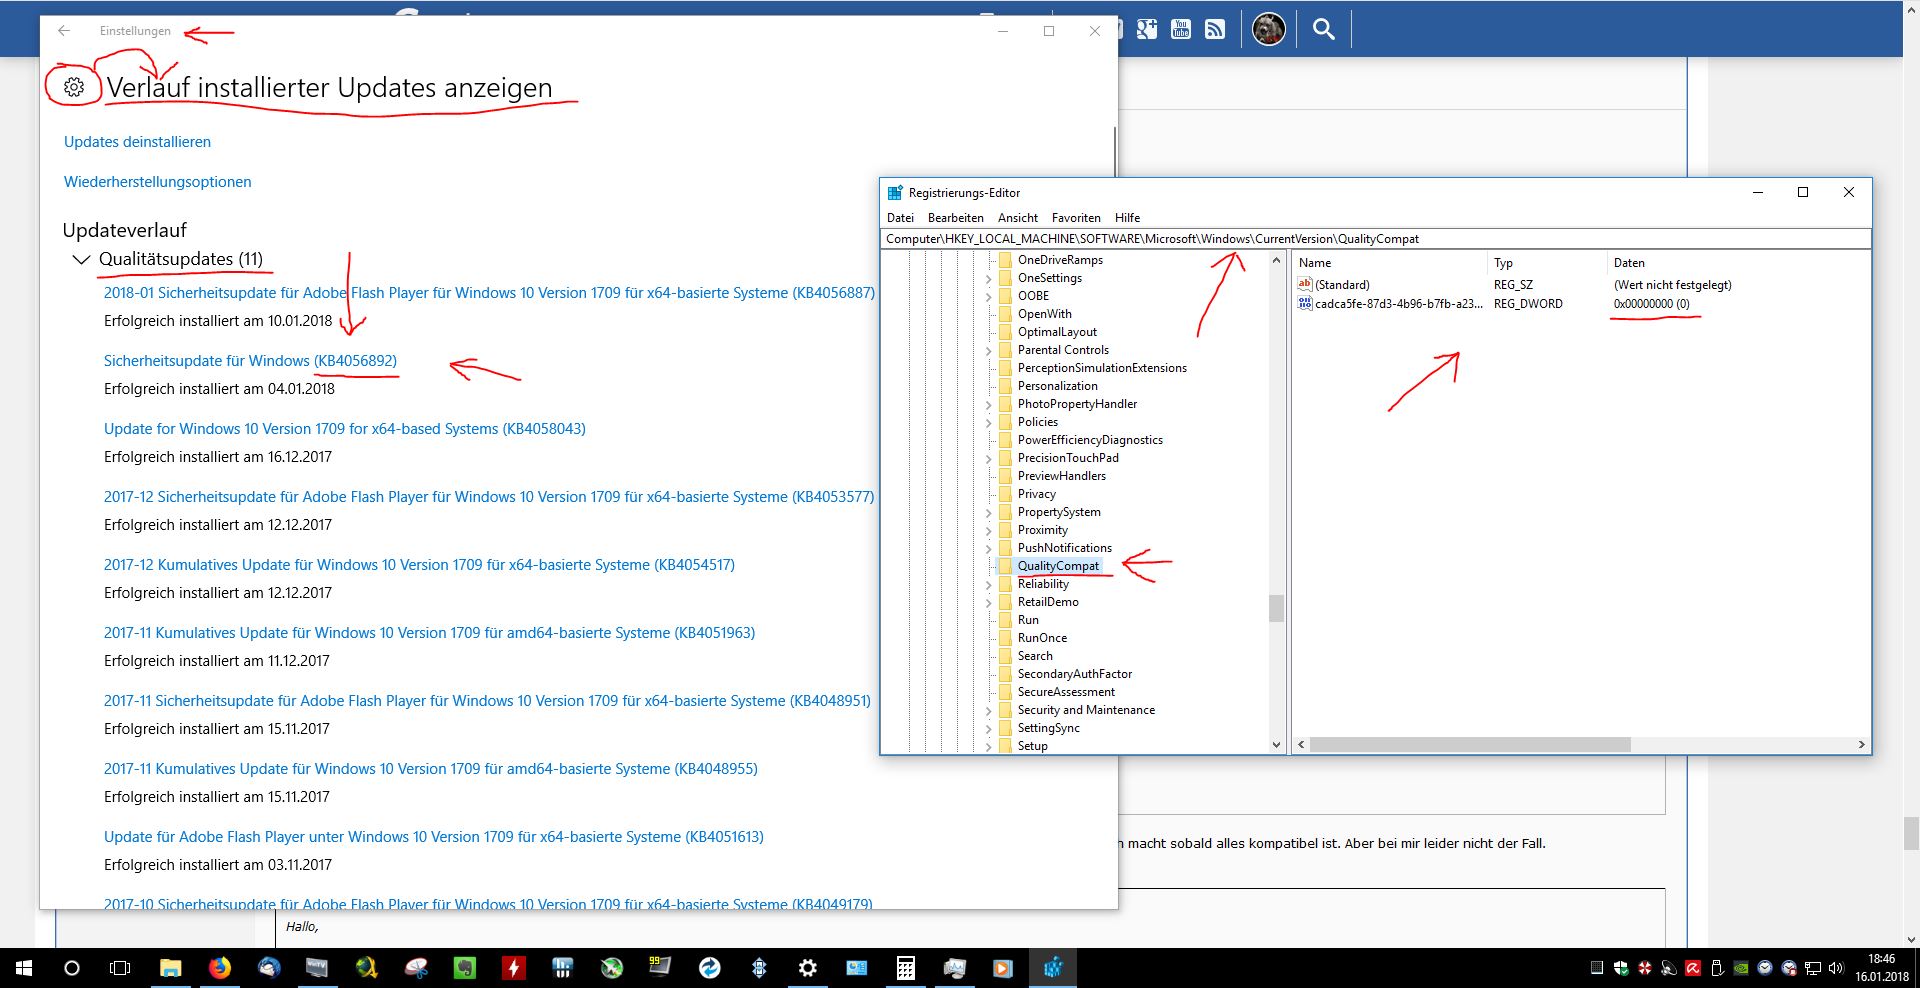Screen dimensions: 1920x988
Task: Collapse the Qualitätsupdates (11) section
Action: coord(81,260)
